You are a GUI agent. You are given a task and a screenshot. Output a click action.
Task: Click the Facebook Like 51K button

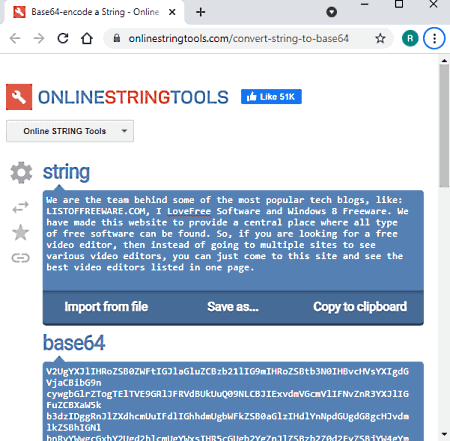pos(271,97)
